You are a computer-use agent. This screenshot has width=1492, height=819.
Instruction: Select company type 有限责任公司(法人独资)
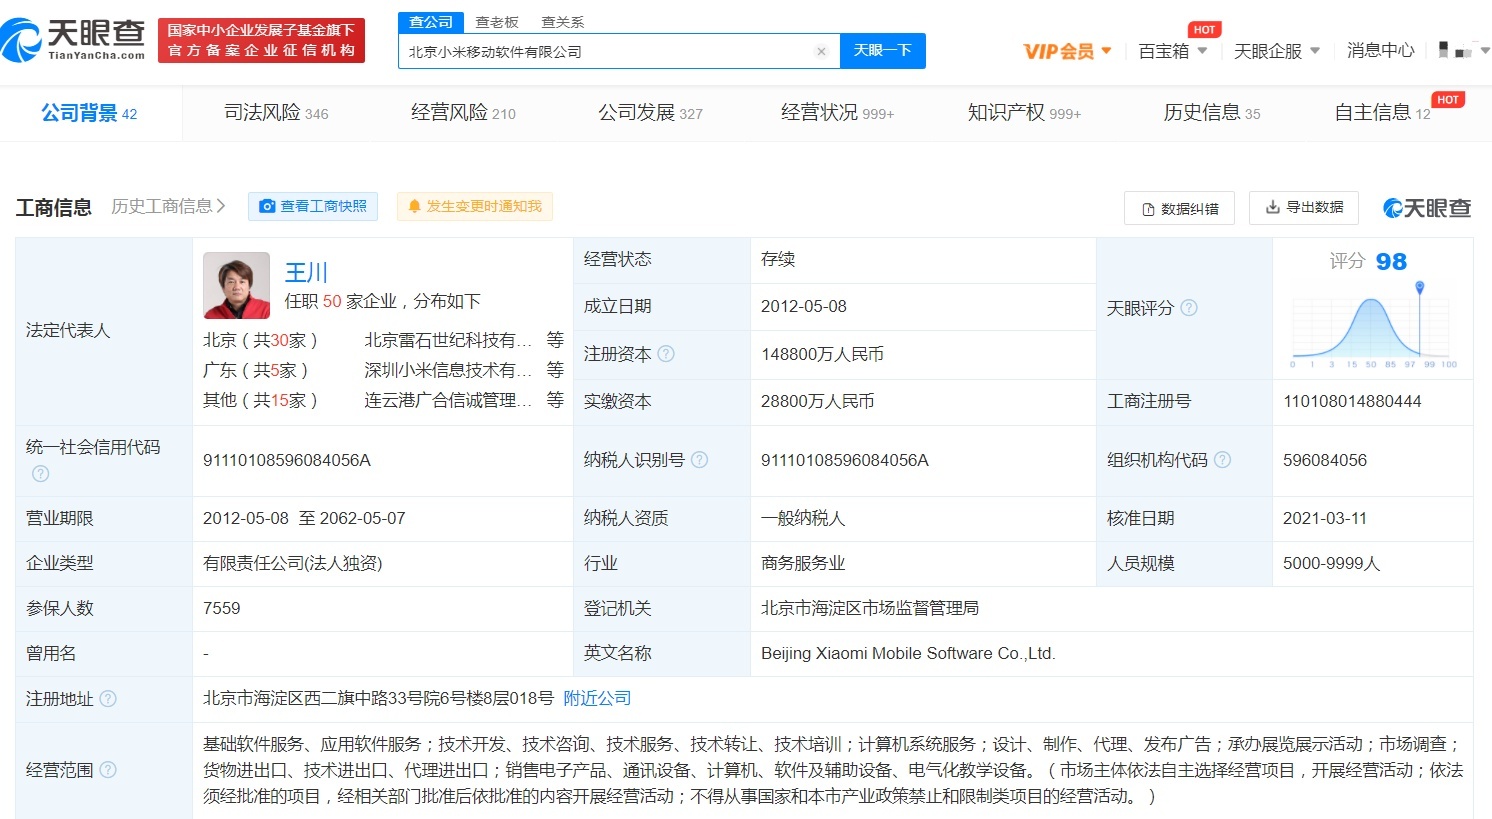(293, 563)
